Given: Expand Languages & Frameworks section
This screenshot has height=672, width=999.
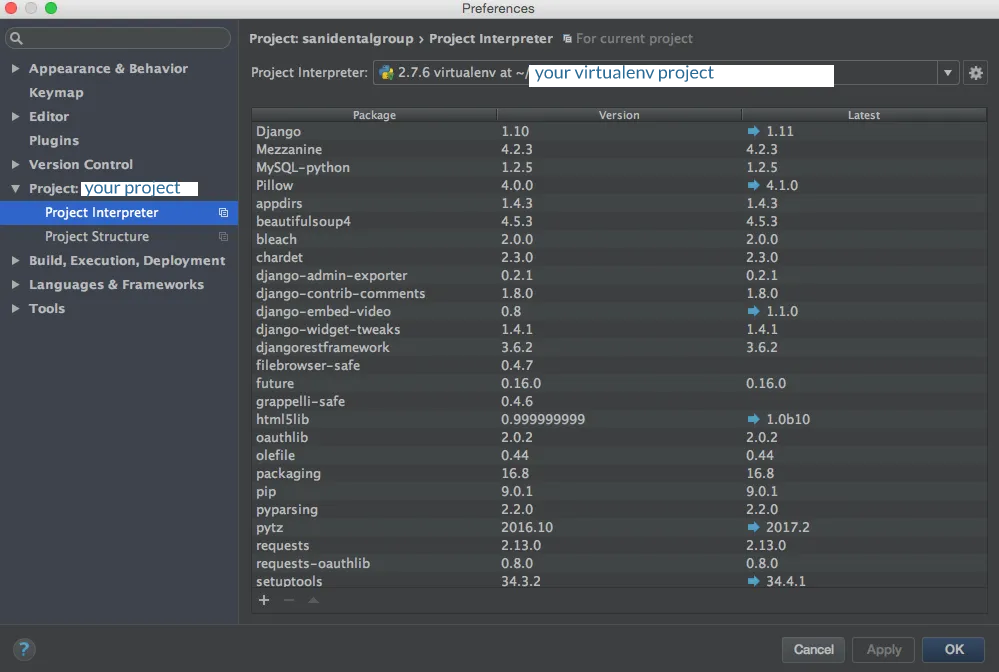Looking at the screenshot, I should pyautogui.click(x=15, y=285).
